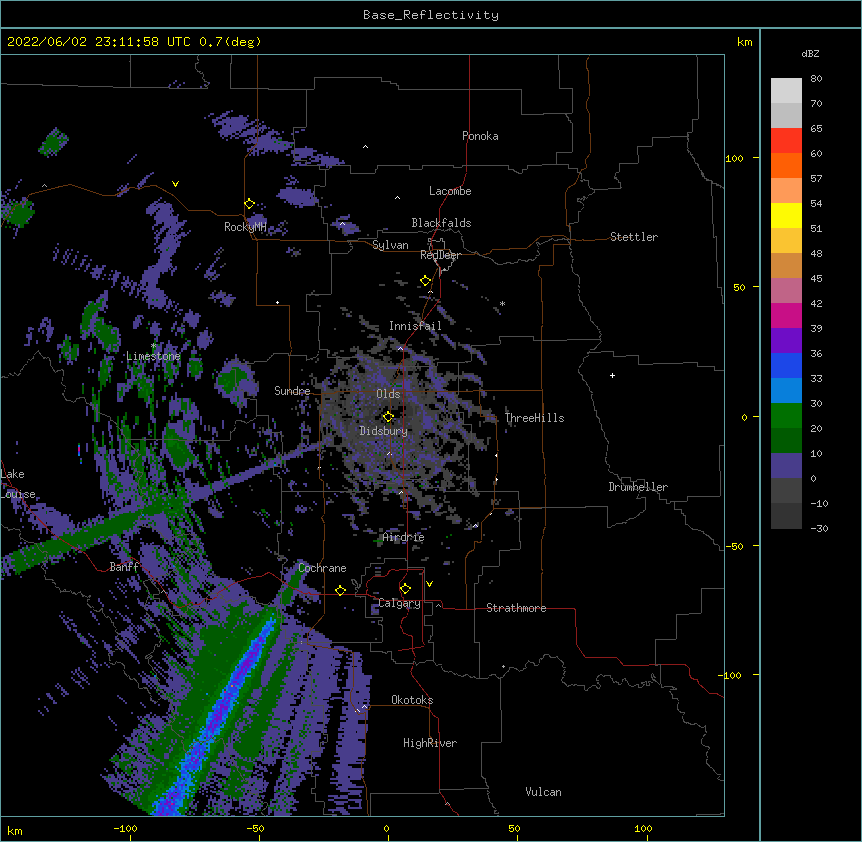Click the Sylvan label on the map
The width and height of the screenshot is (862, 842).
click(x=390, y=245)
